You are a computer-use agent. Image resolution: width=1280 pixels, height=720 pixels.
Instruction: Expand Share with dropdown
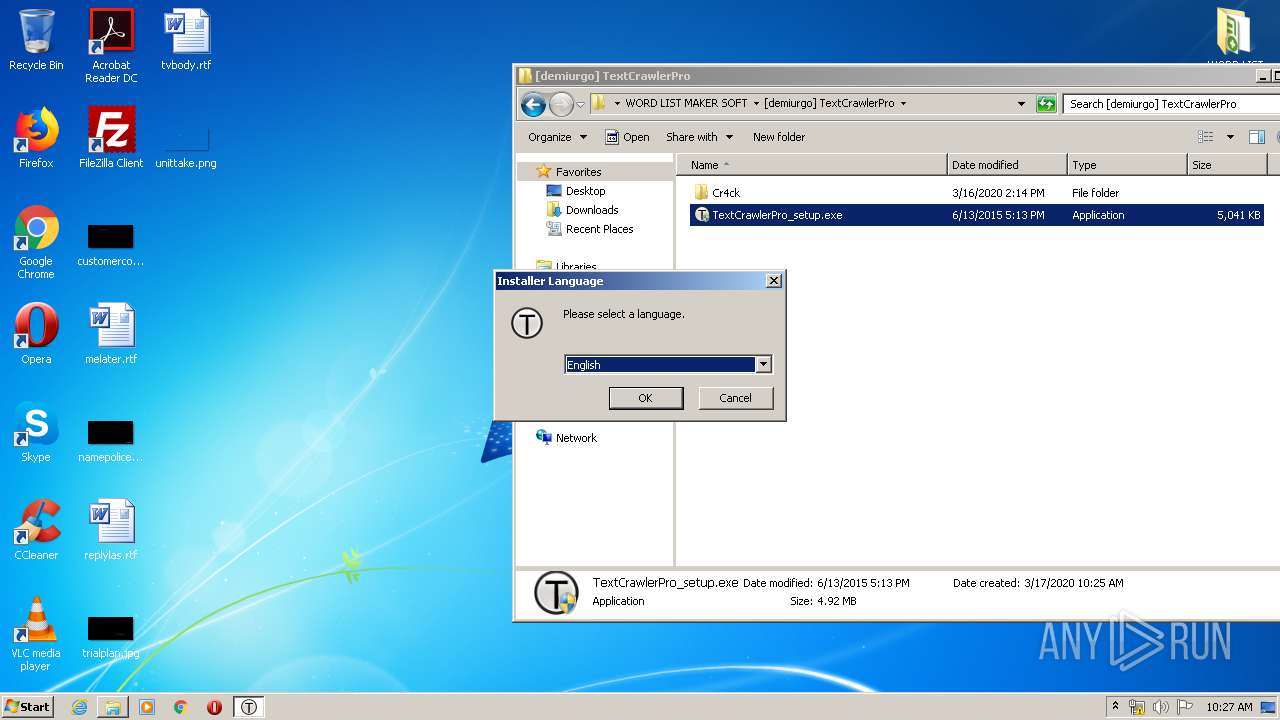[x=699, y=137]
